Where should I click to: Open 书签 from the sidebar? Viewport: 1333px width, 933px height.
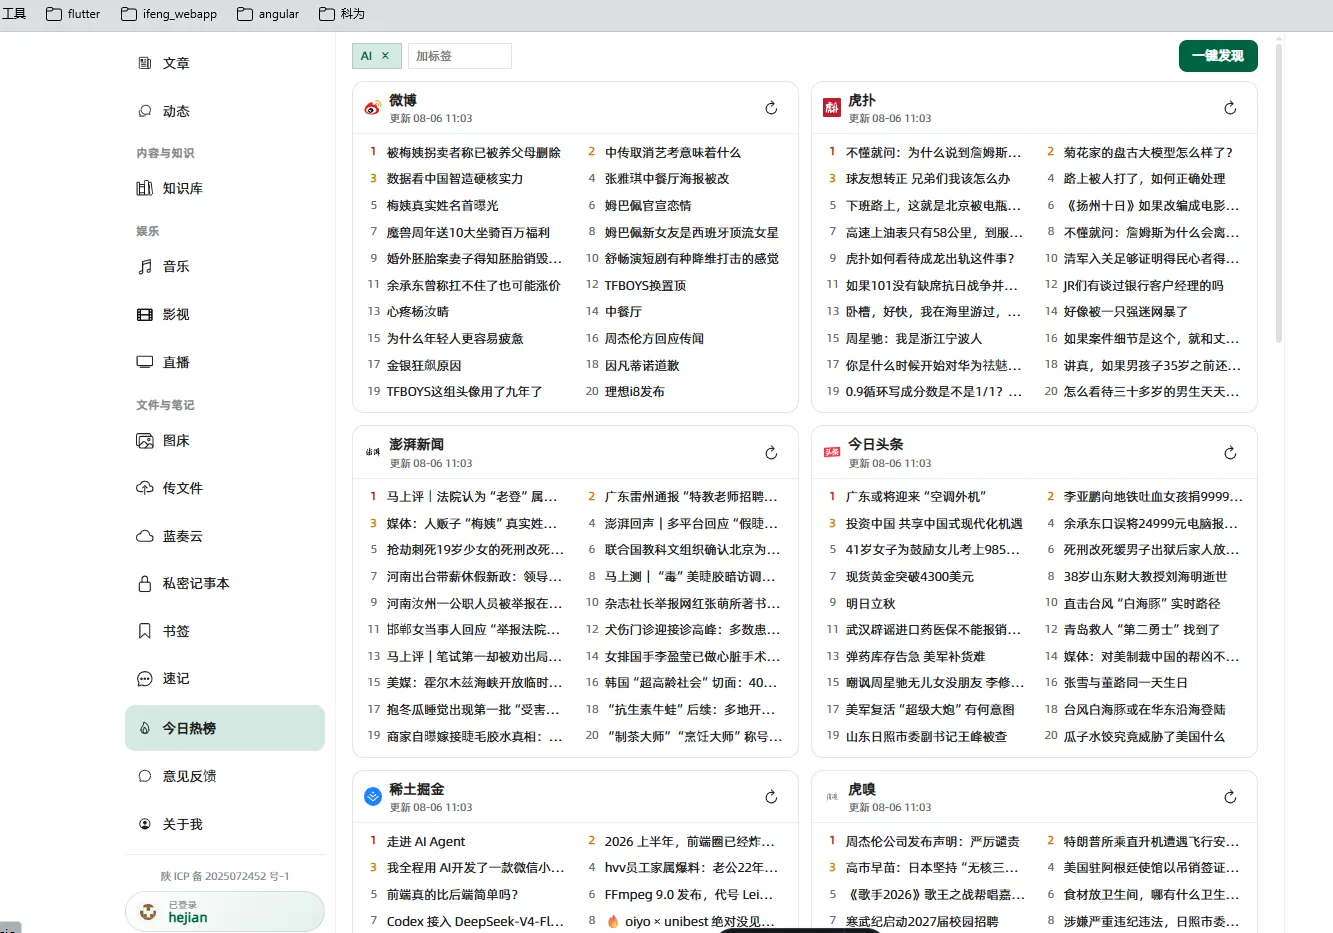pyautogui.click(x=225, y=631)
